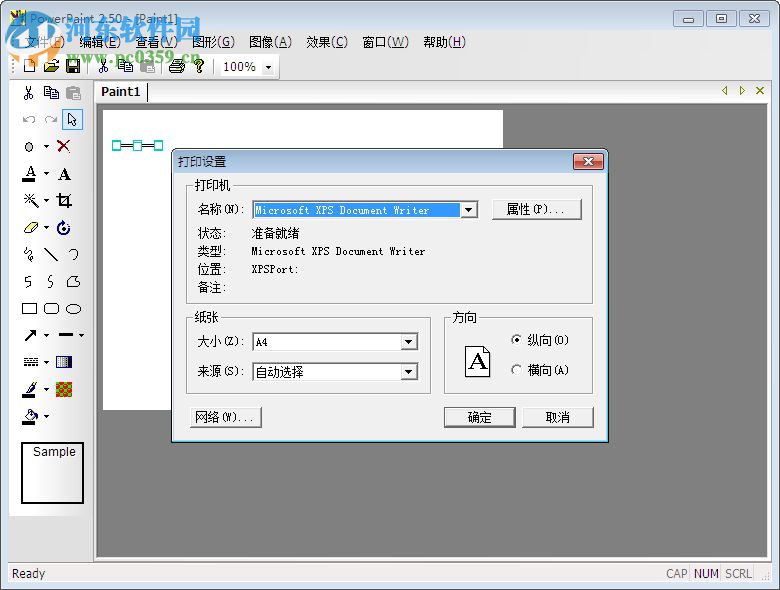Close the 打印设置 dialog
Screen dimensions: 780x590
[x=588, y=161]
